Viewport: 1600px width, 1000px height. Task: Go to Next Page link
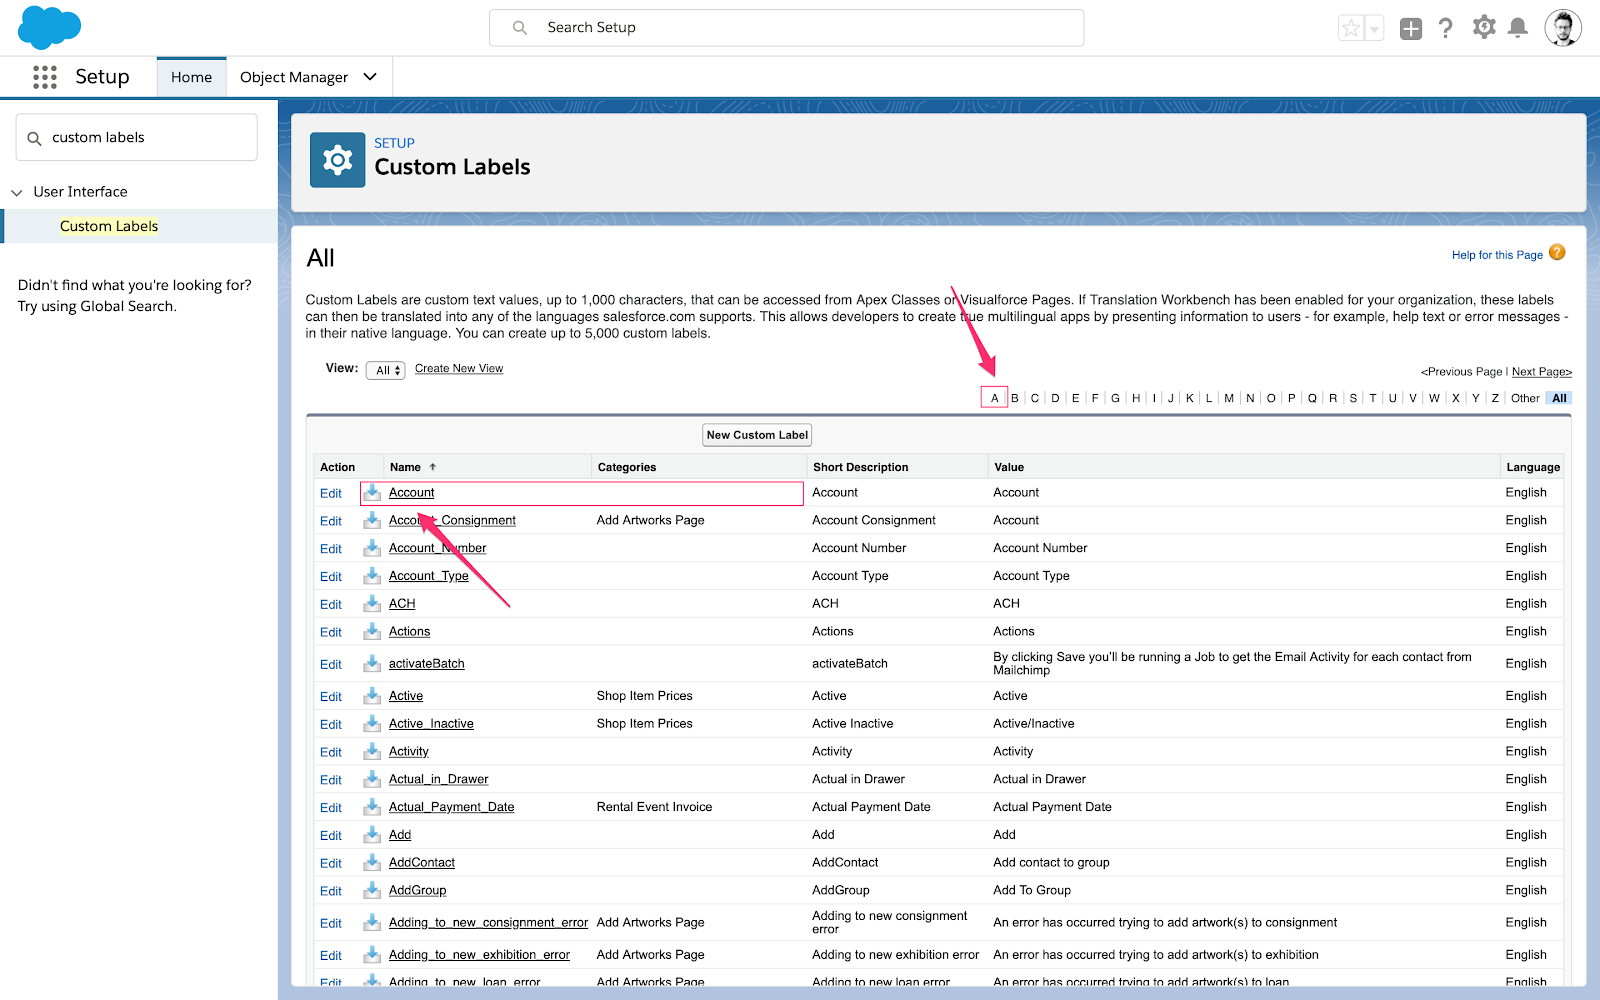pyautogui.click(x=1541, y=372)
